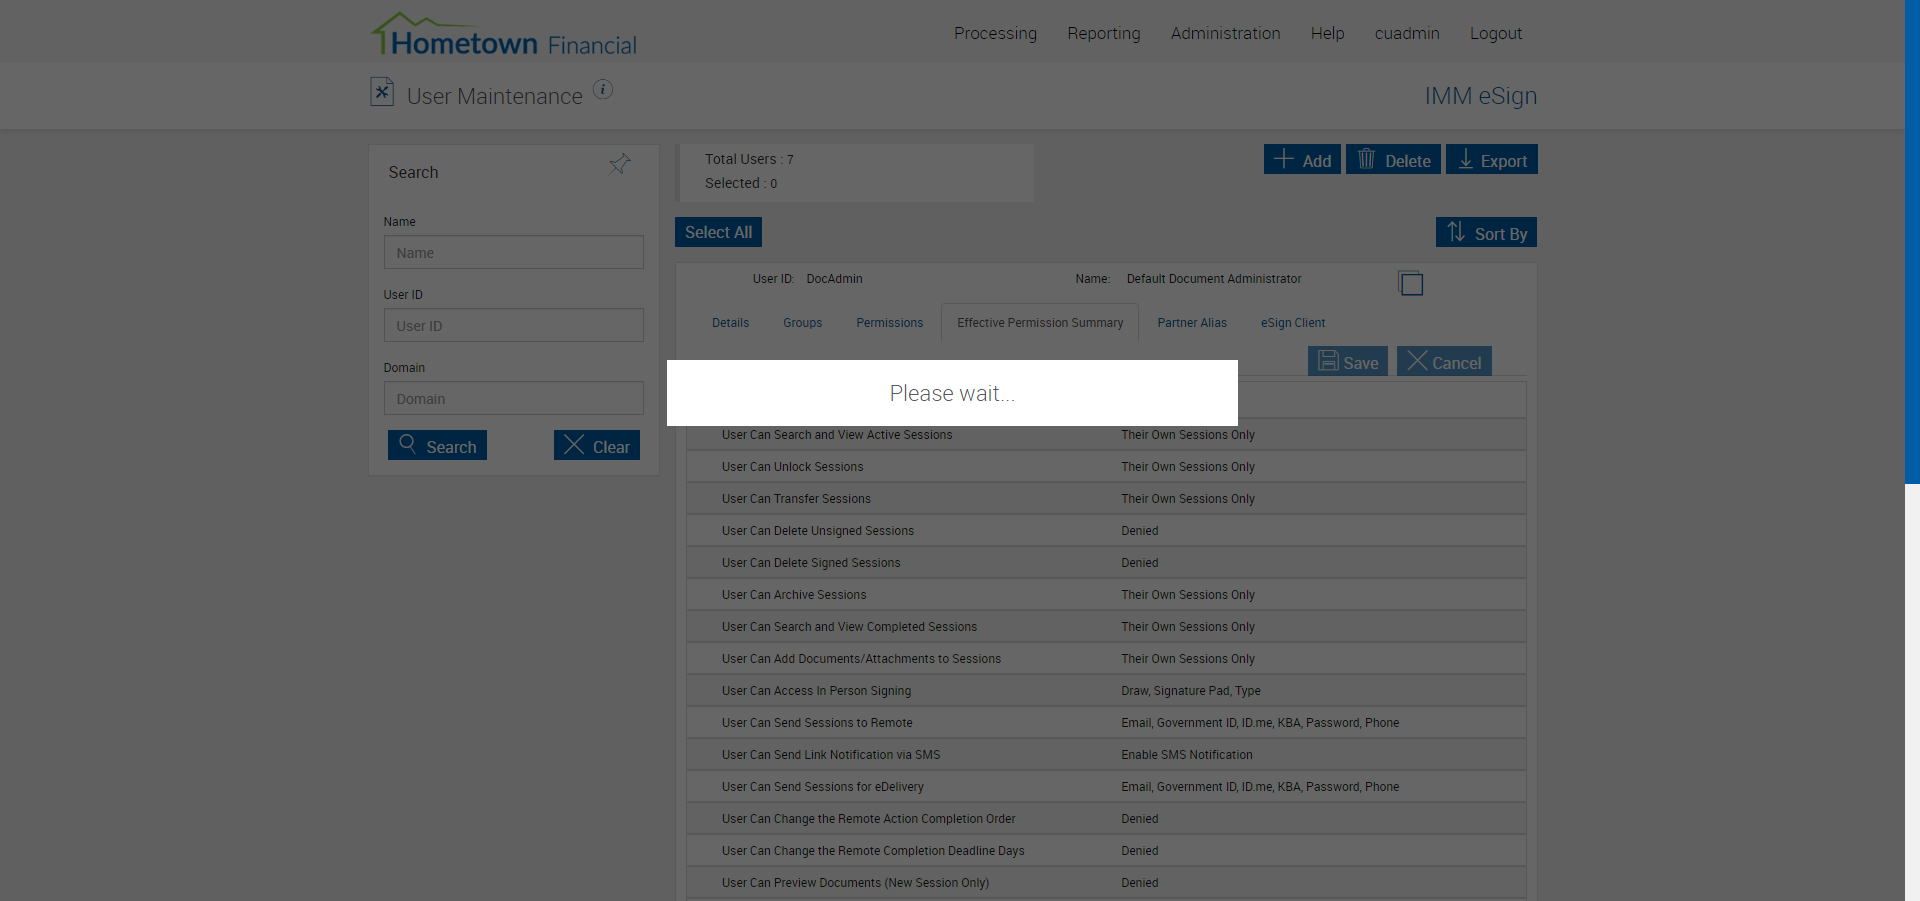1920x901 pixels.
Task: Select 'User Can Archive Sessions' row
Action: click(x=1106, y=595)
